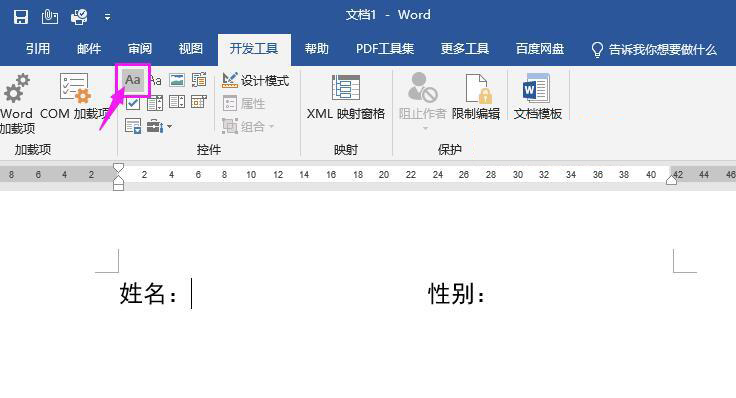Open Customize Quick Access Toolbar dropdown
This screenshot has width=736, height=398.
point(107,17)
